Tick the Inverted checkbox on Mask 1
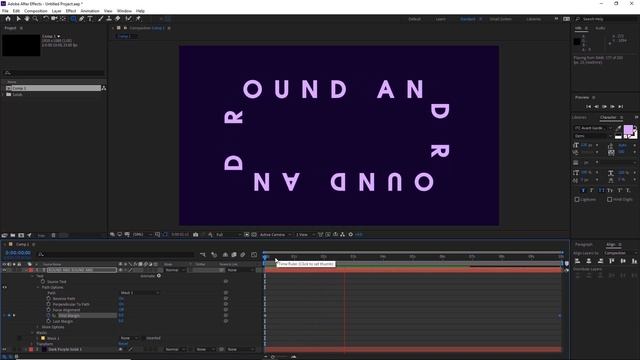Viewport: 640px width, 360px height. (x=143, y=338)
